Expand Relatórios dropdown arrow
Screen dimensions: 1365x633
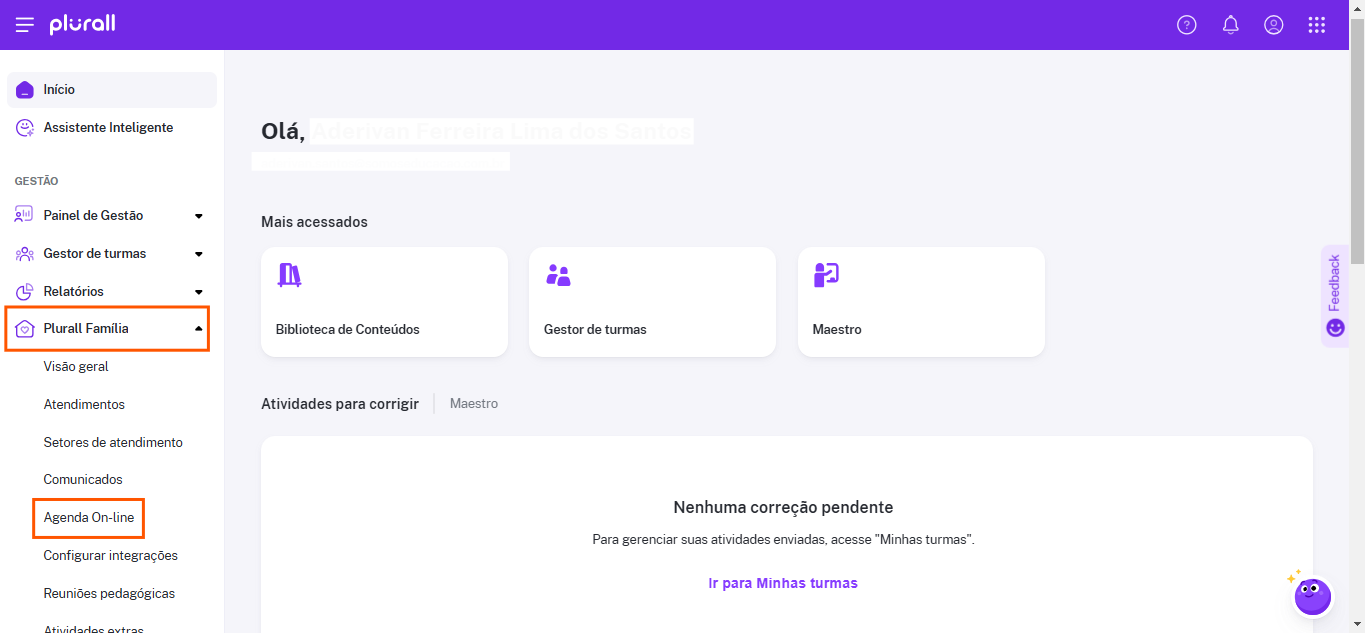(199, 292)
